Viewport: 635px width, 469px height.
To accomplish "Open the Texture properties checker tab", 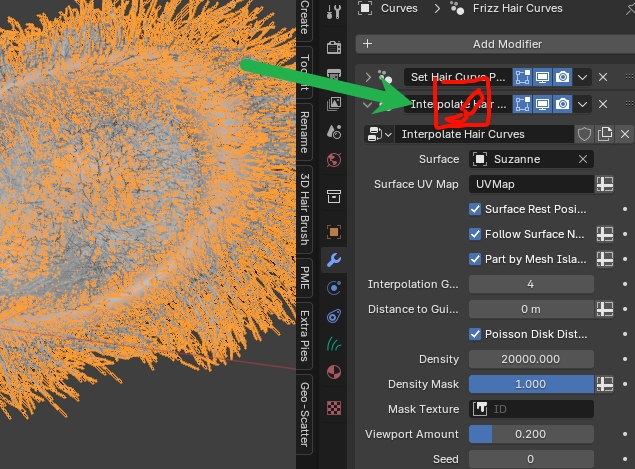I will [x=334, y=408].
